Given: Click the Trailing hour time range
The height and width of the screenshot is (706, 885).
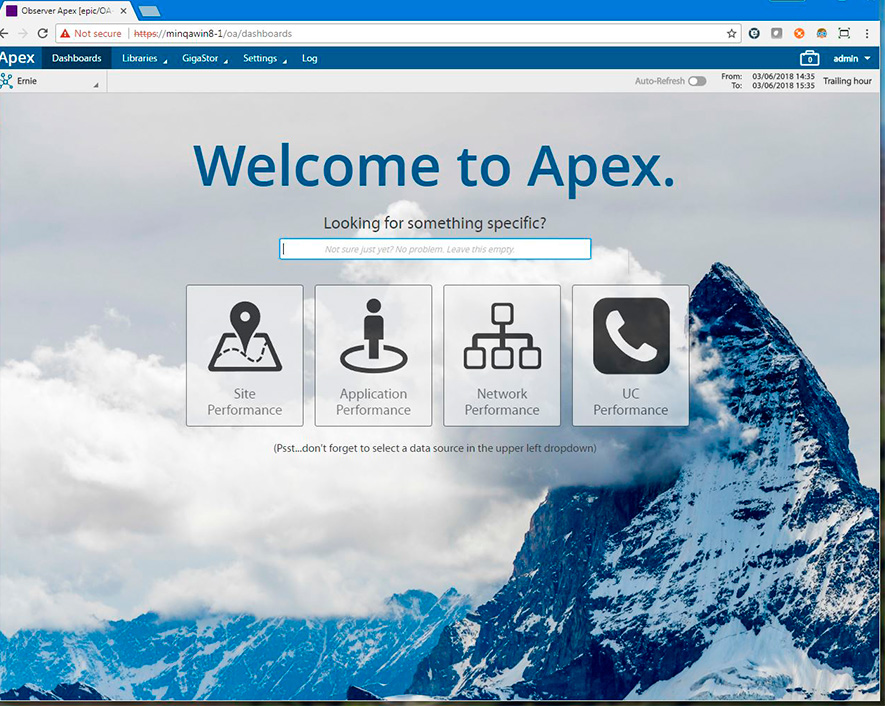Looking at the screenshot, I should 847,81.
